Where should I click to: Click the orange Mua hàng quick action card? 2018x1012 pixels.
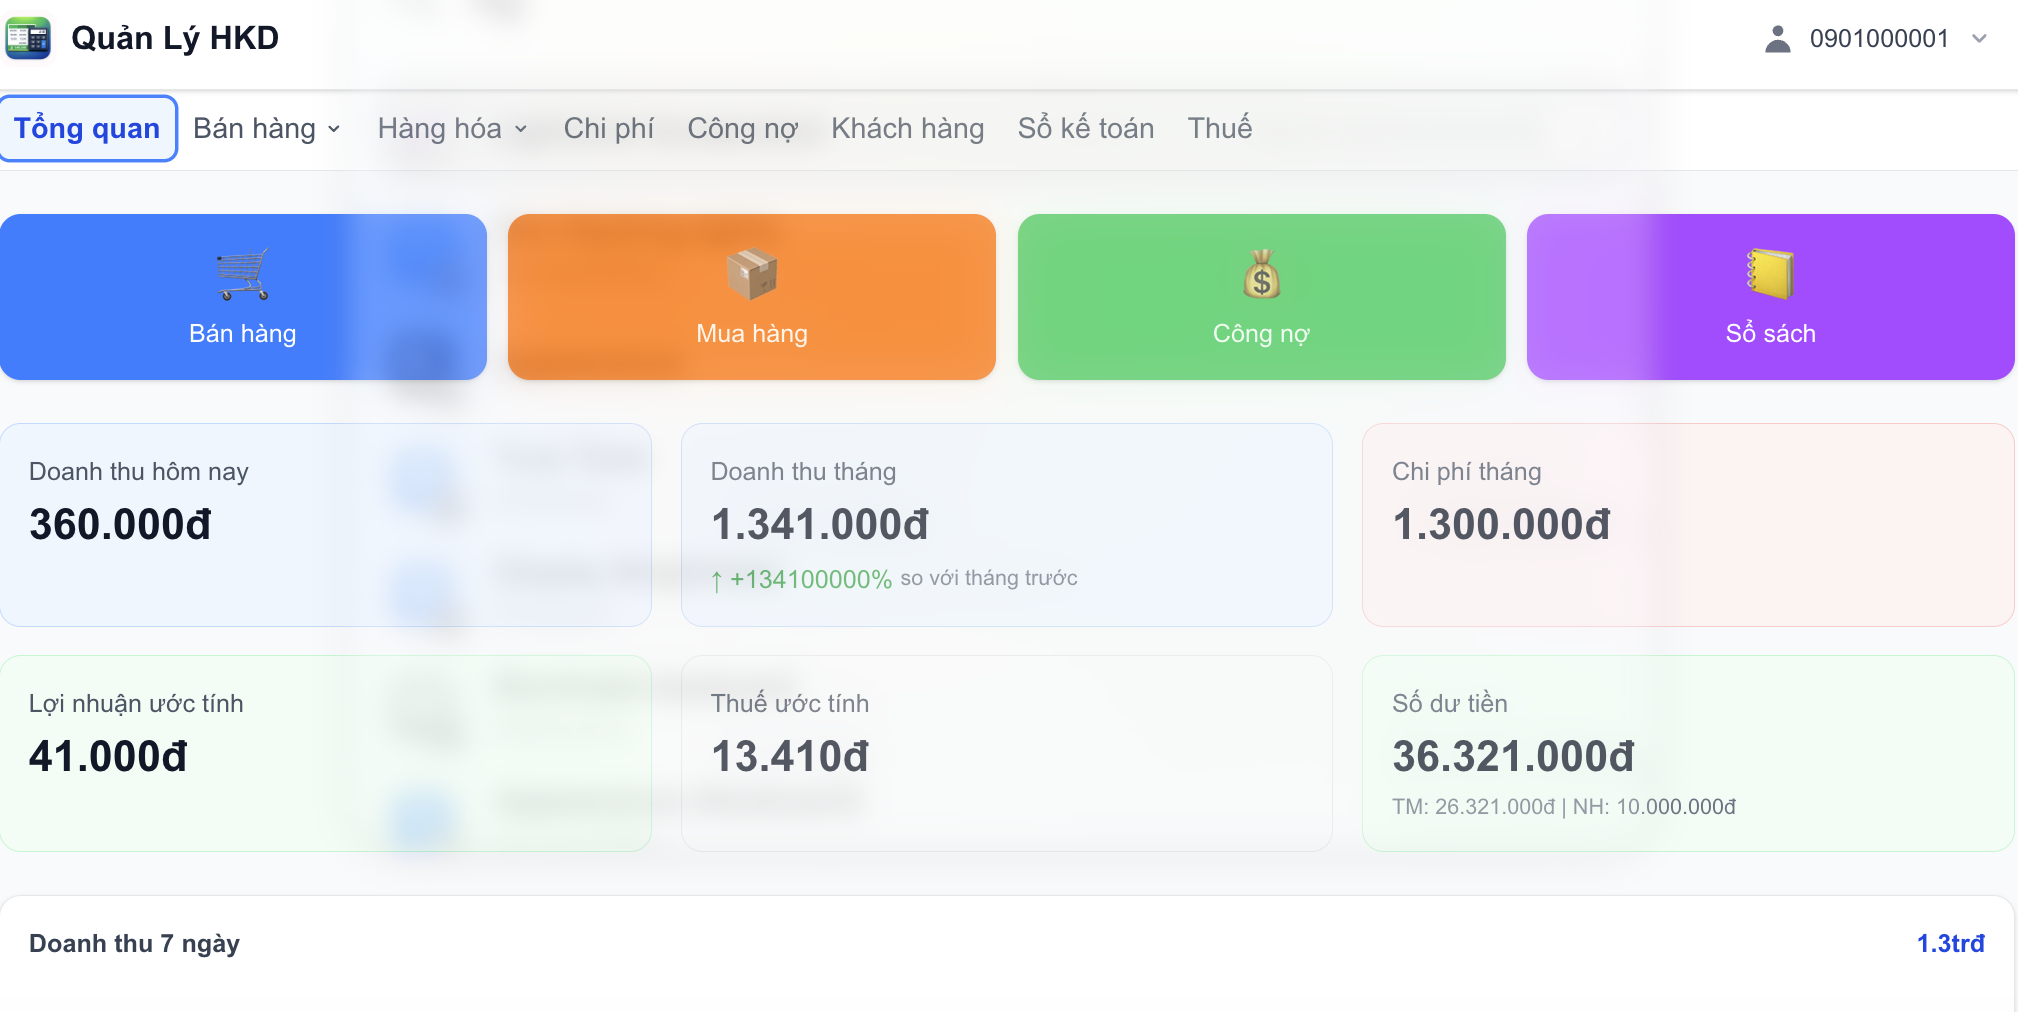click(x=752, y=297)
